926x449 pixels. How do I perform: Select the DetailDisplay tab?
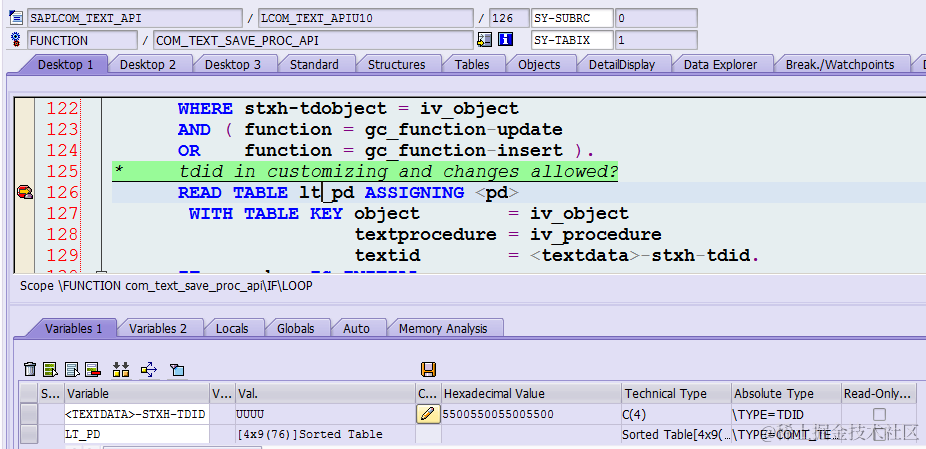click(622, 64)
